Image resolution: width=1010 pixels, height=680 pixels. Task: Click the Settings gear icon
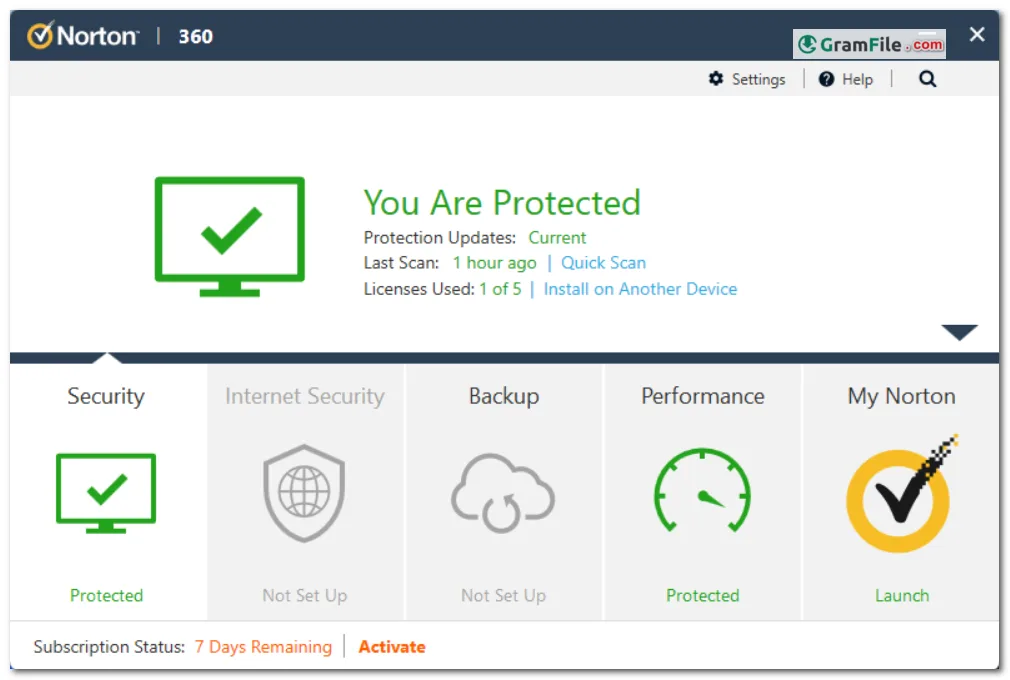tap(716, 79)
